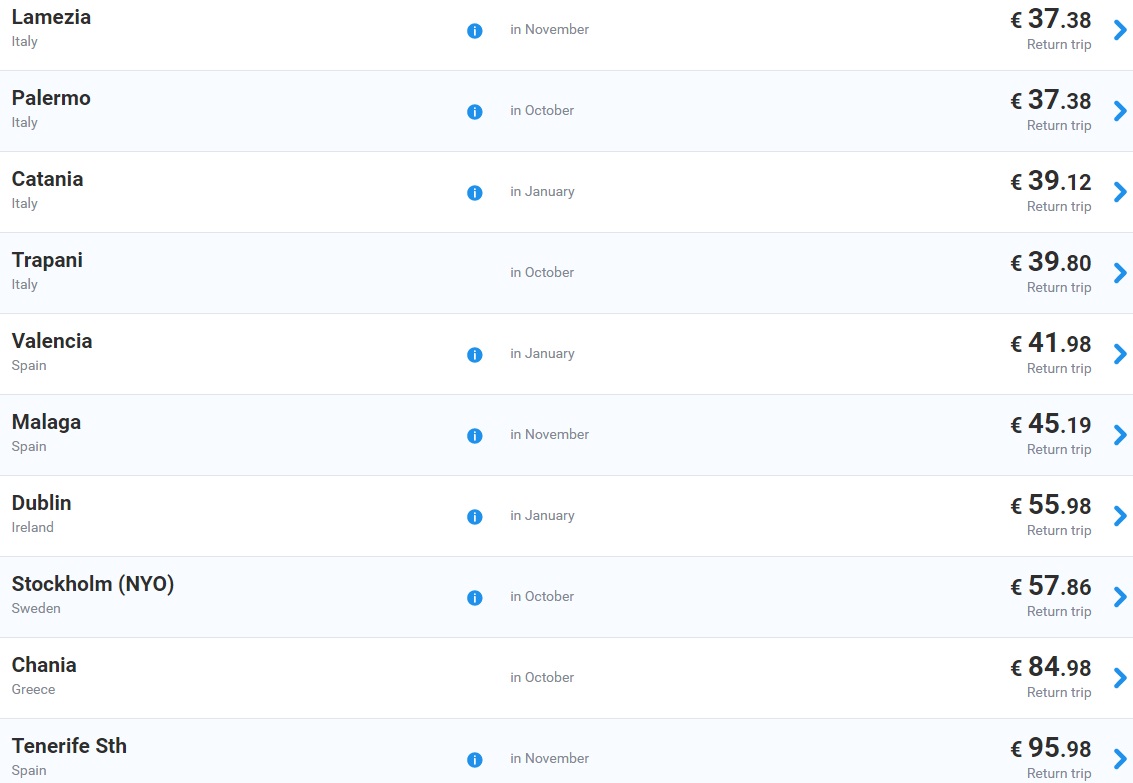This screenshot has width=1133, height=783.
Task: Open the info icon for Stockholm (NYO)
Action: tap(475, 598)
